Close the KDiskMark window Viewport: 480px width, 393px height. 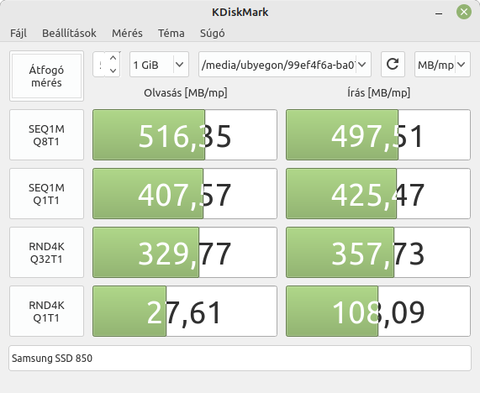[x=464, y=12]
